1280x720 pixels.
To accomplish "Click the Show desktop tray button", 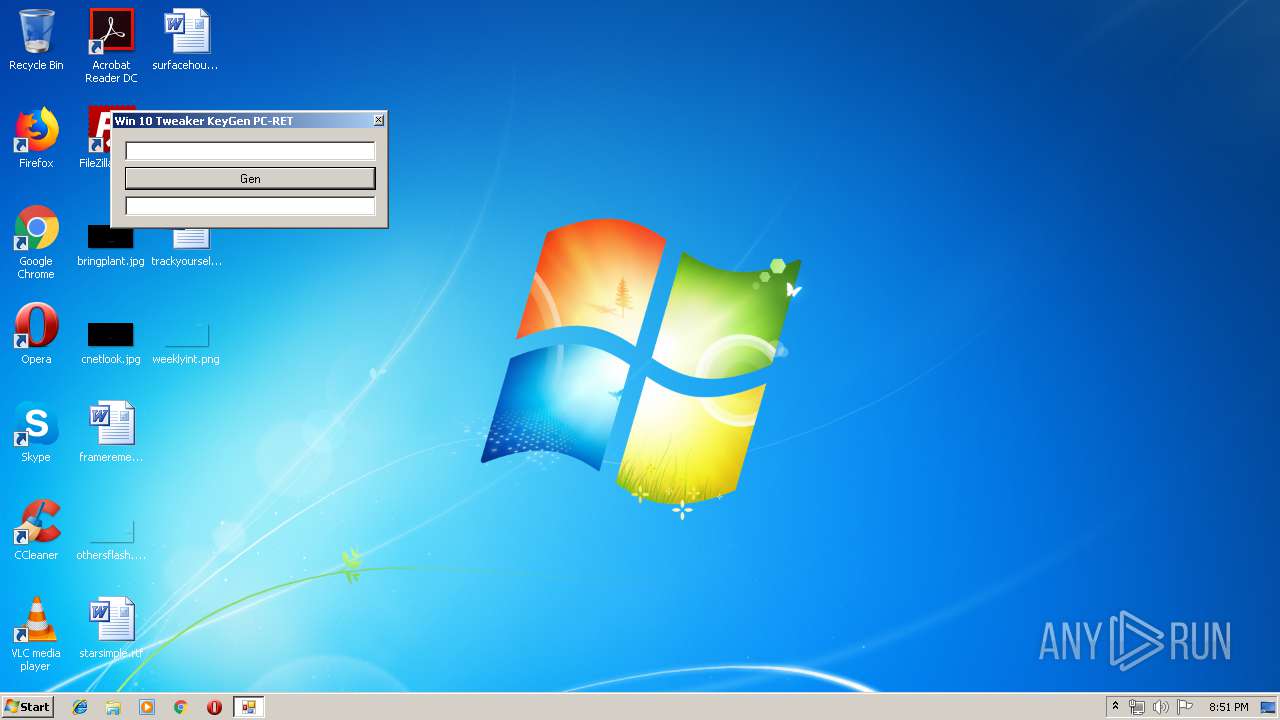I will tap(1269, 707).
